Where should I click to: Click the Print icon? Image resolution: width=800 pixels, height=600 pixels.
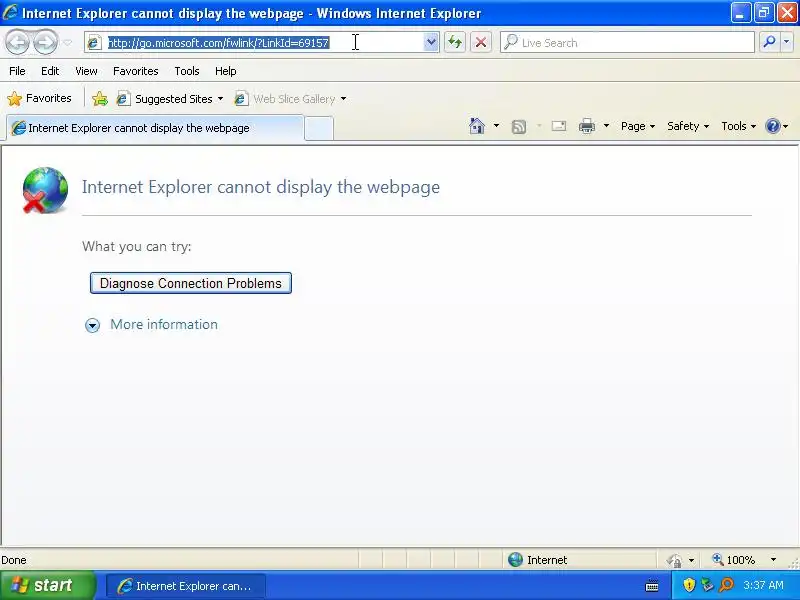click(587, 126)
